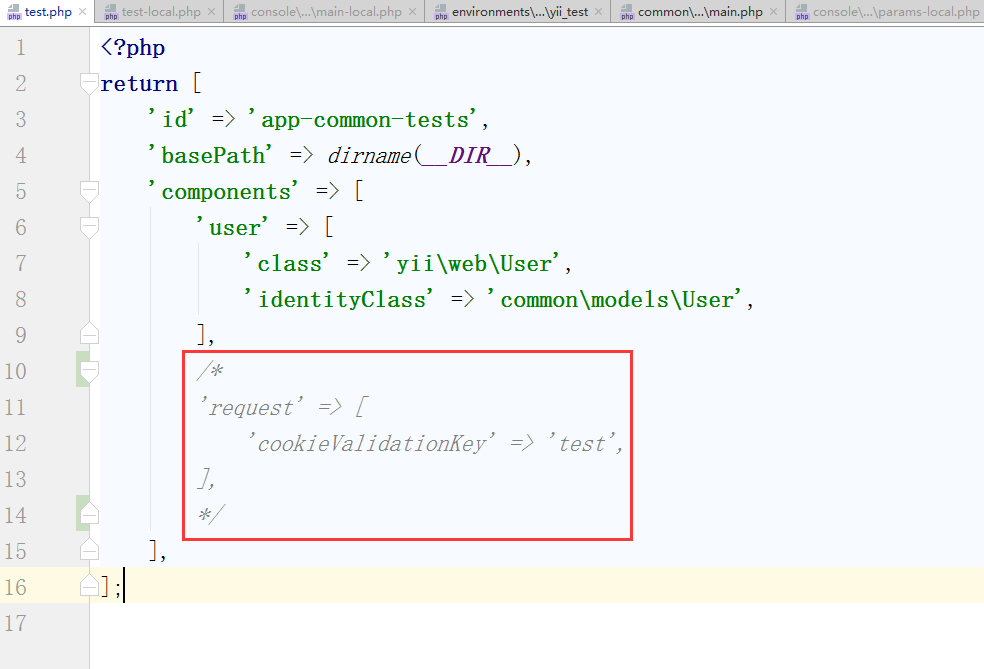984x669 pixels.
Task: Close the common main.php tab
Action: tap(773, 13)
